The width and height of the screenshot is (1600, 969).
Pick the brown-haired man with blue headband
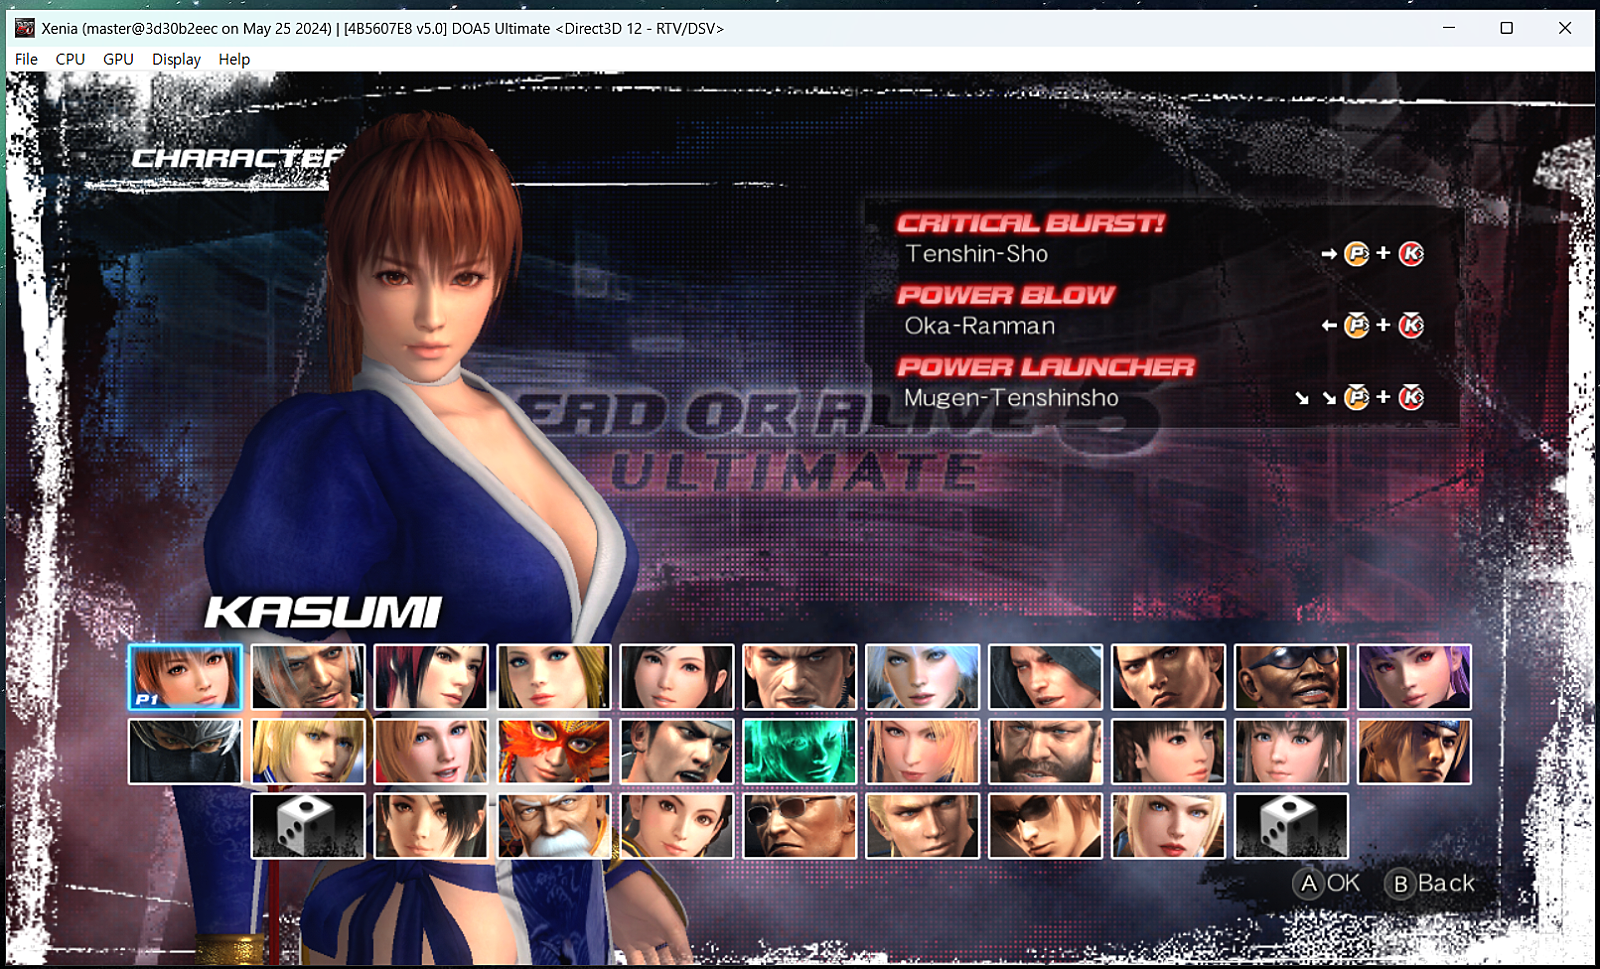click(1415, 751)
